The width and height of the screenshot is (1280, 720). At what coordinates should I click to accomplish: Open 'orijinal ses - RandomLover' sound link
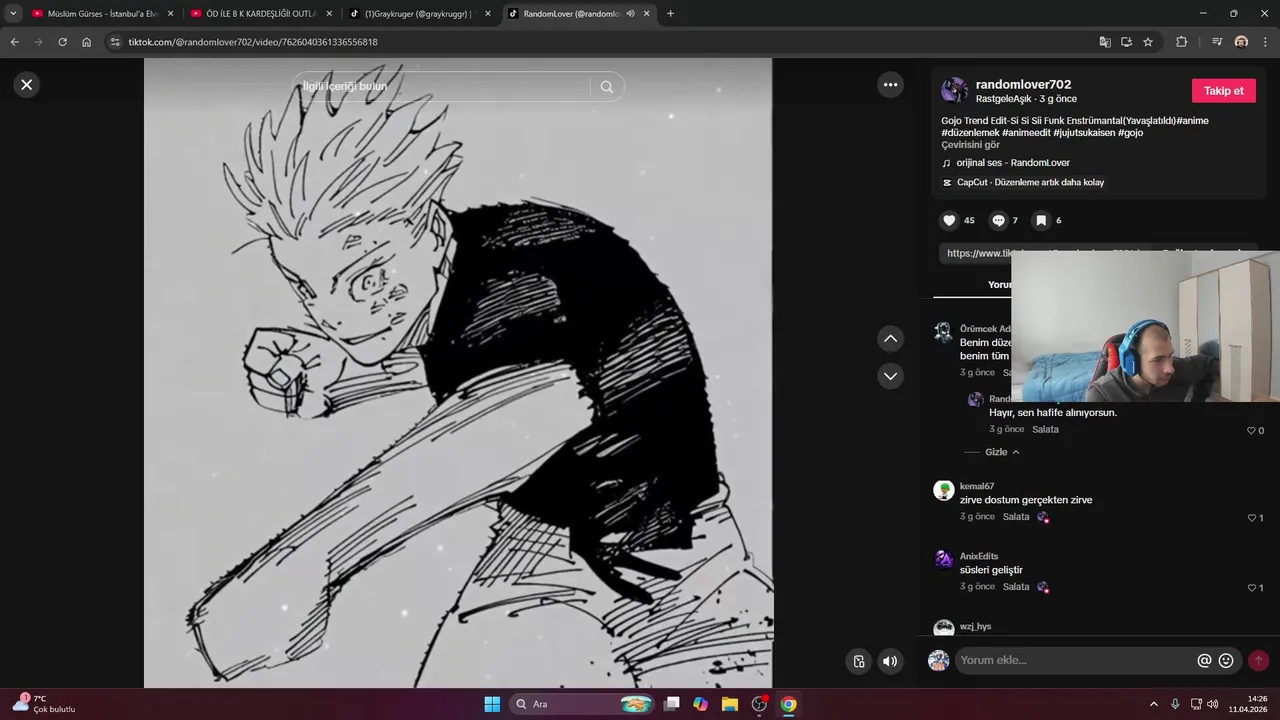pyautogui.click(x=1013, y=163)
